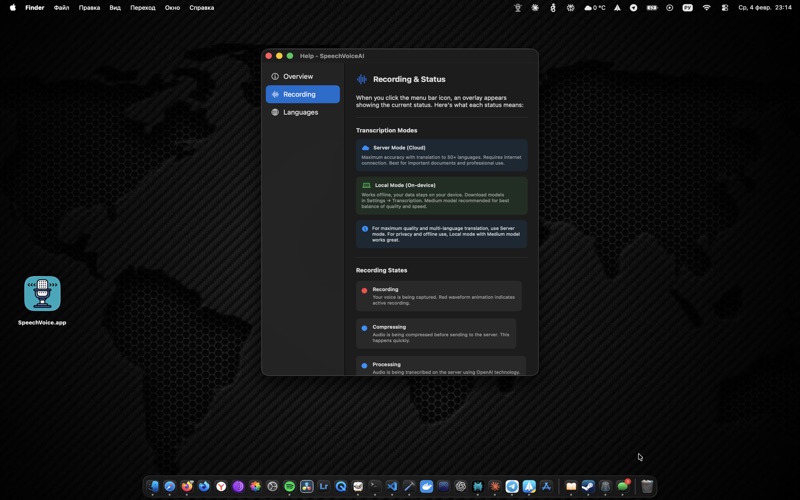The height and width of the screenshot is (500, 800).
Task: Click the blue info icon in the tip box
Action: tap(365, 229)
